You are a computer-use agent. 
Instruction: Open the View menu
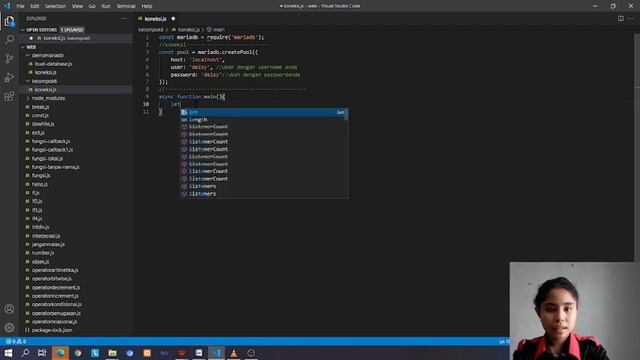point(77,6)
